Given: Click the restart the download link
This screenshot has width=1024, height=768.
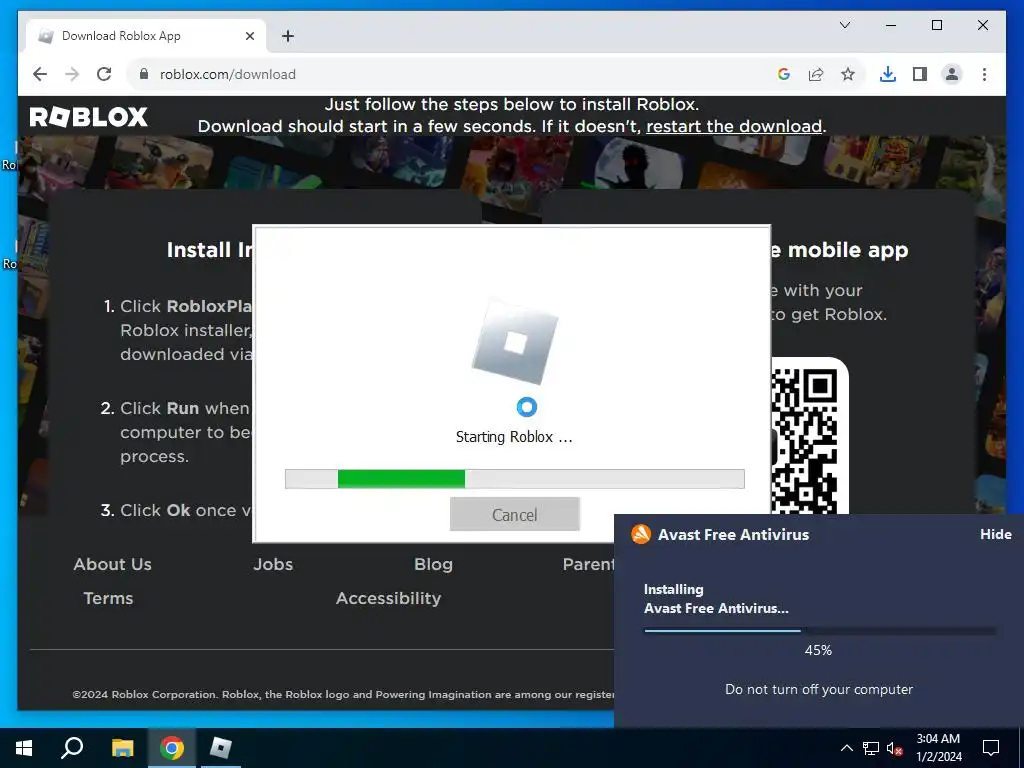Looking at the screenshot, I should (x=733, y=126).
